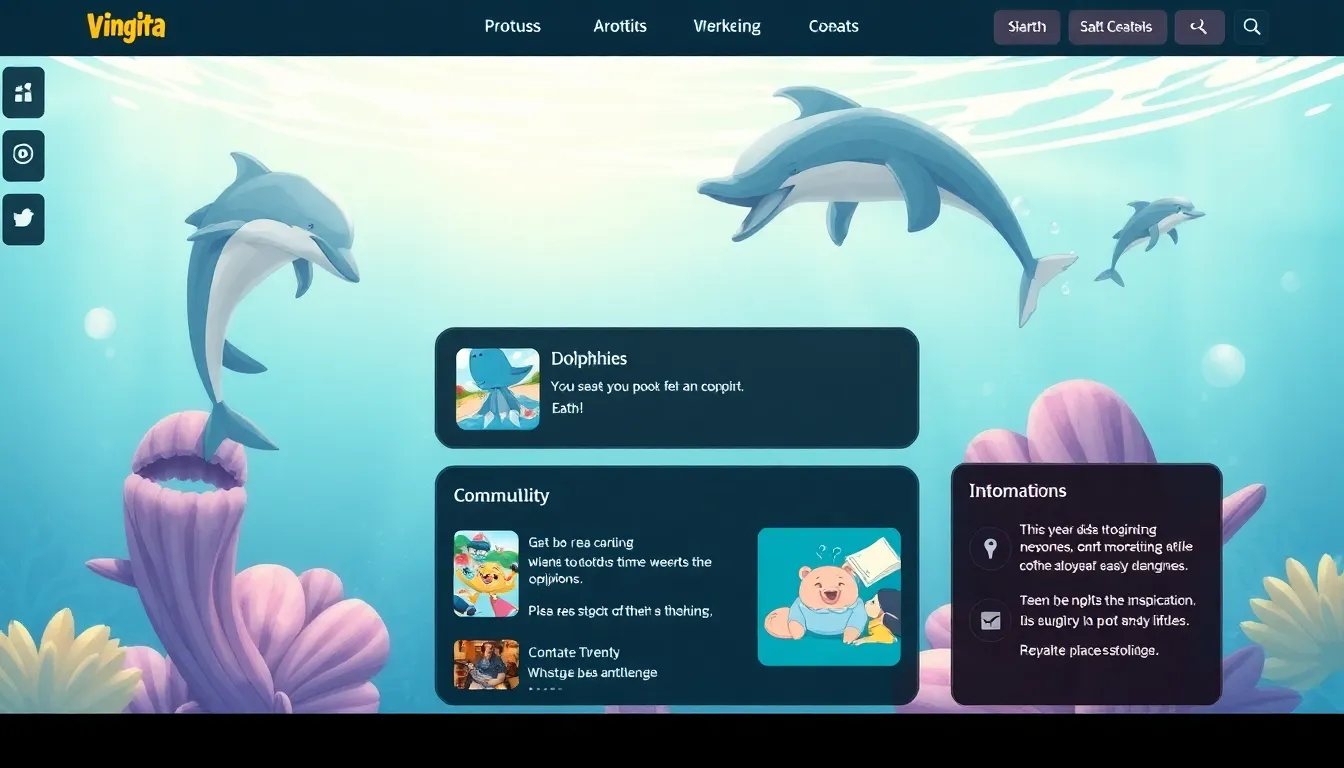Open the Dolphies card thumbnail image
The width and height of the screenshot is (1344, 768).
tap(498, 389)
